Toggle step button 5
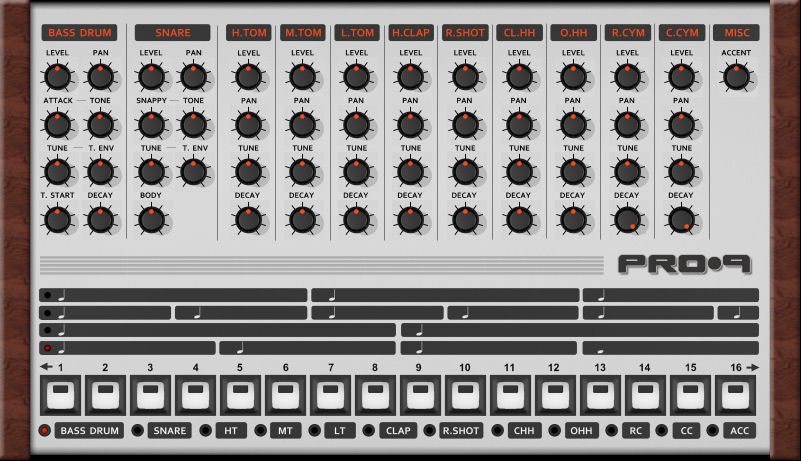 240,395
